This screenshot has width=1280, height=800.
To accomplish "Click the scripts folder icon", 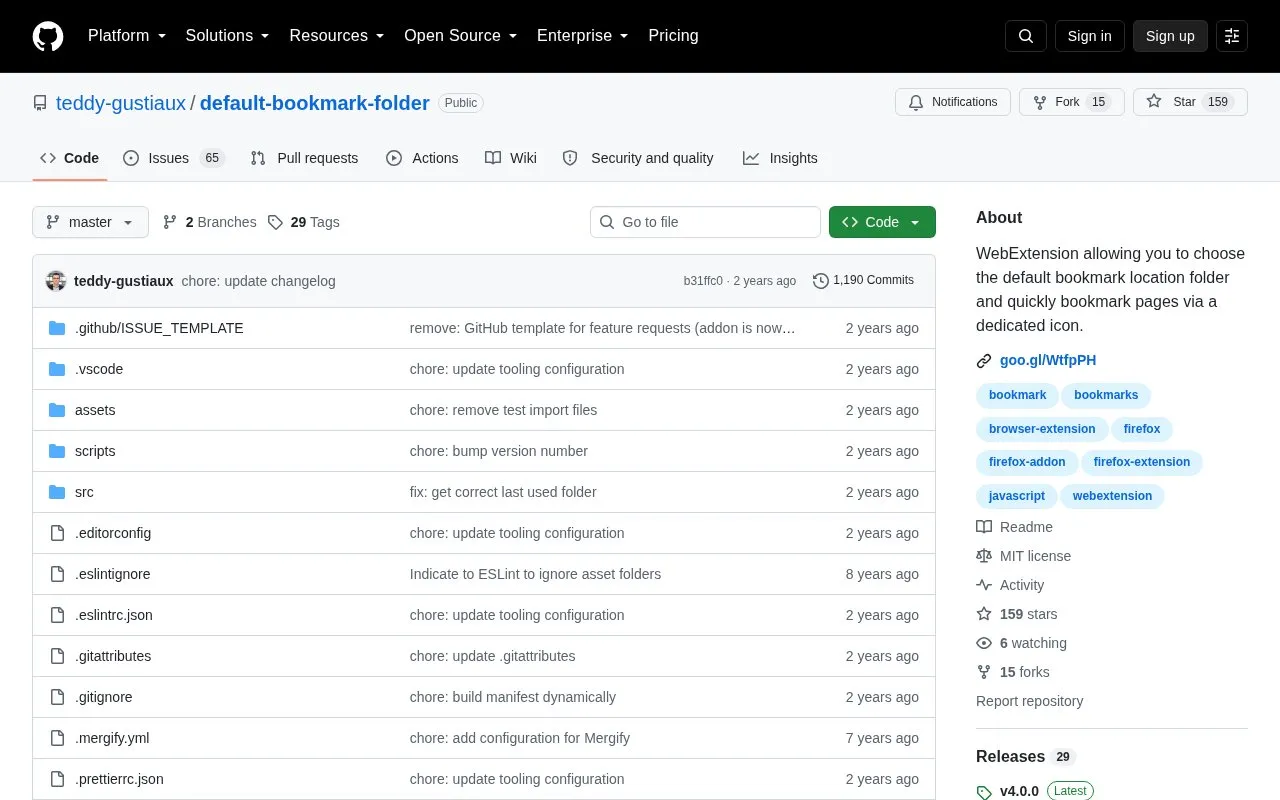I will [57, 451].
